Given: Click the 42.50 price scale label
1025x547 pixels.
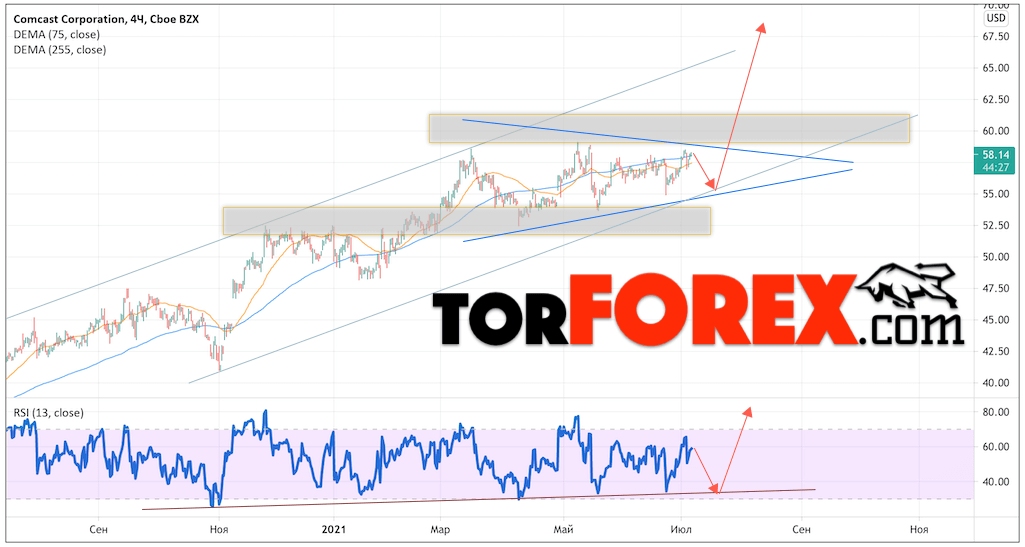Looking at the screenshot, I should 994,351.
